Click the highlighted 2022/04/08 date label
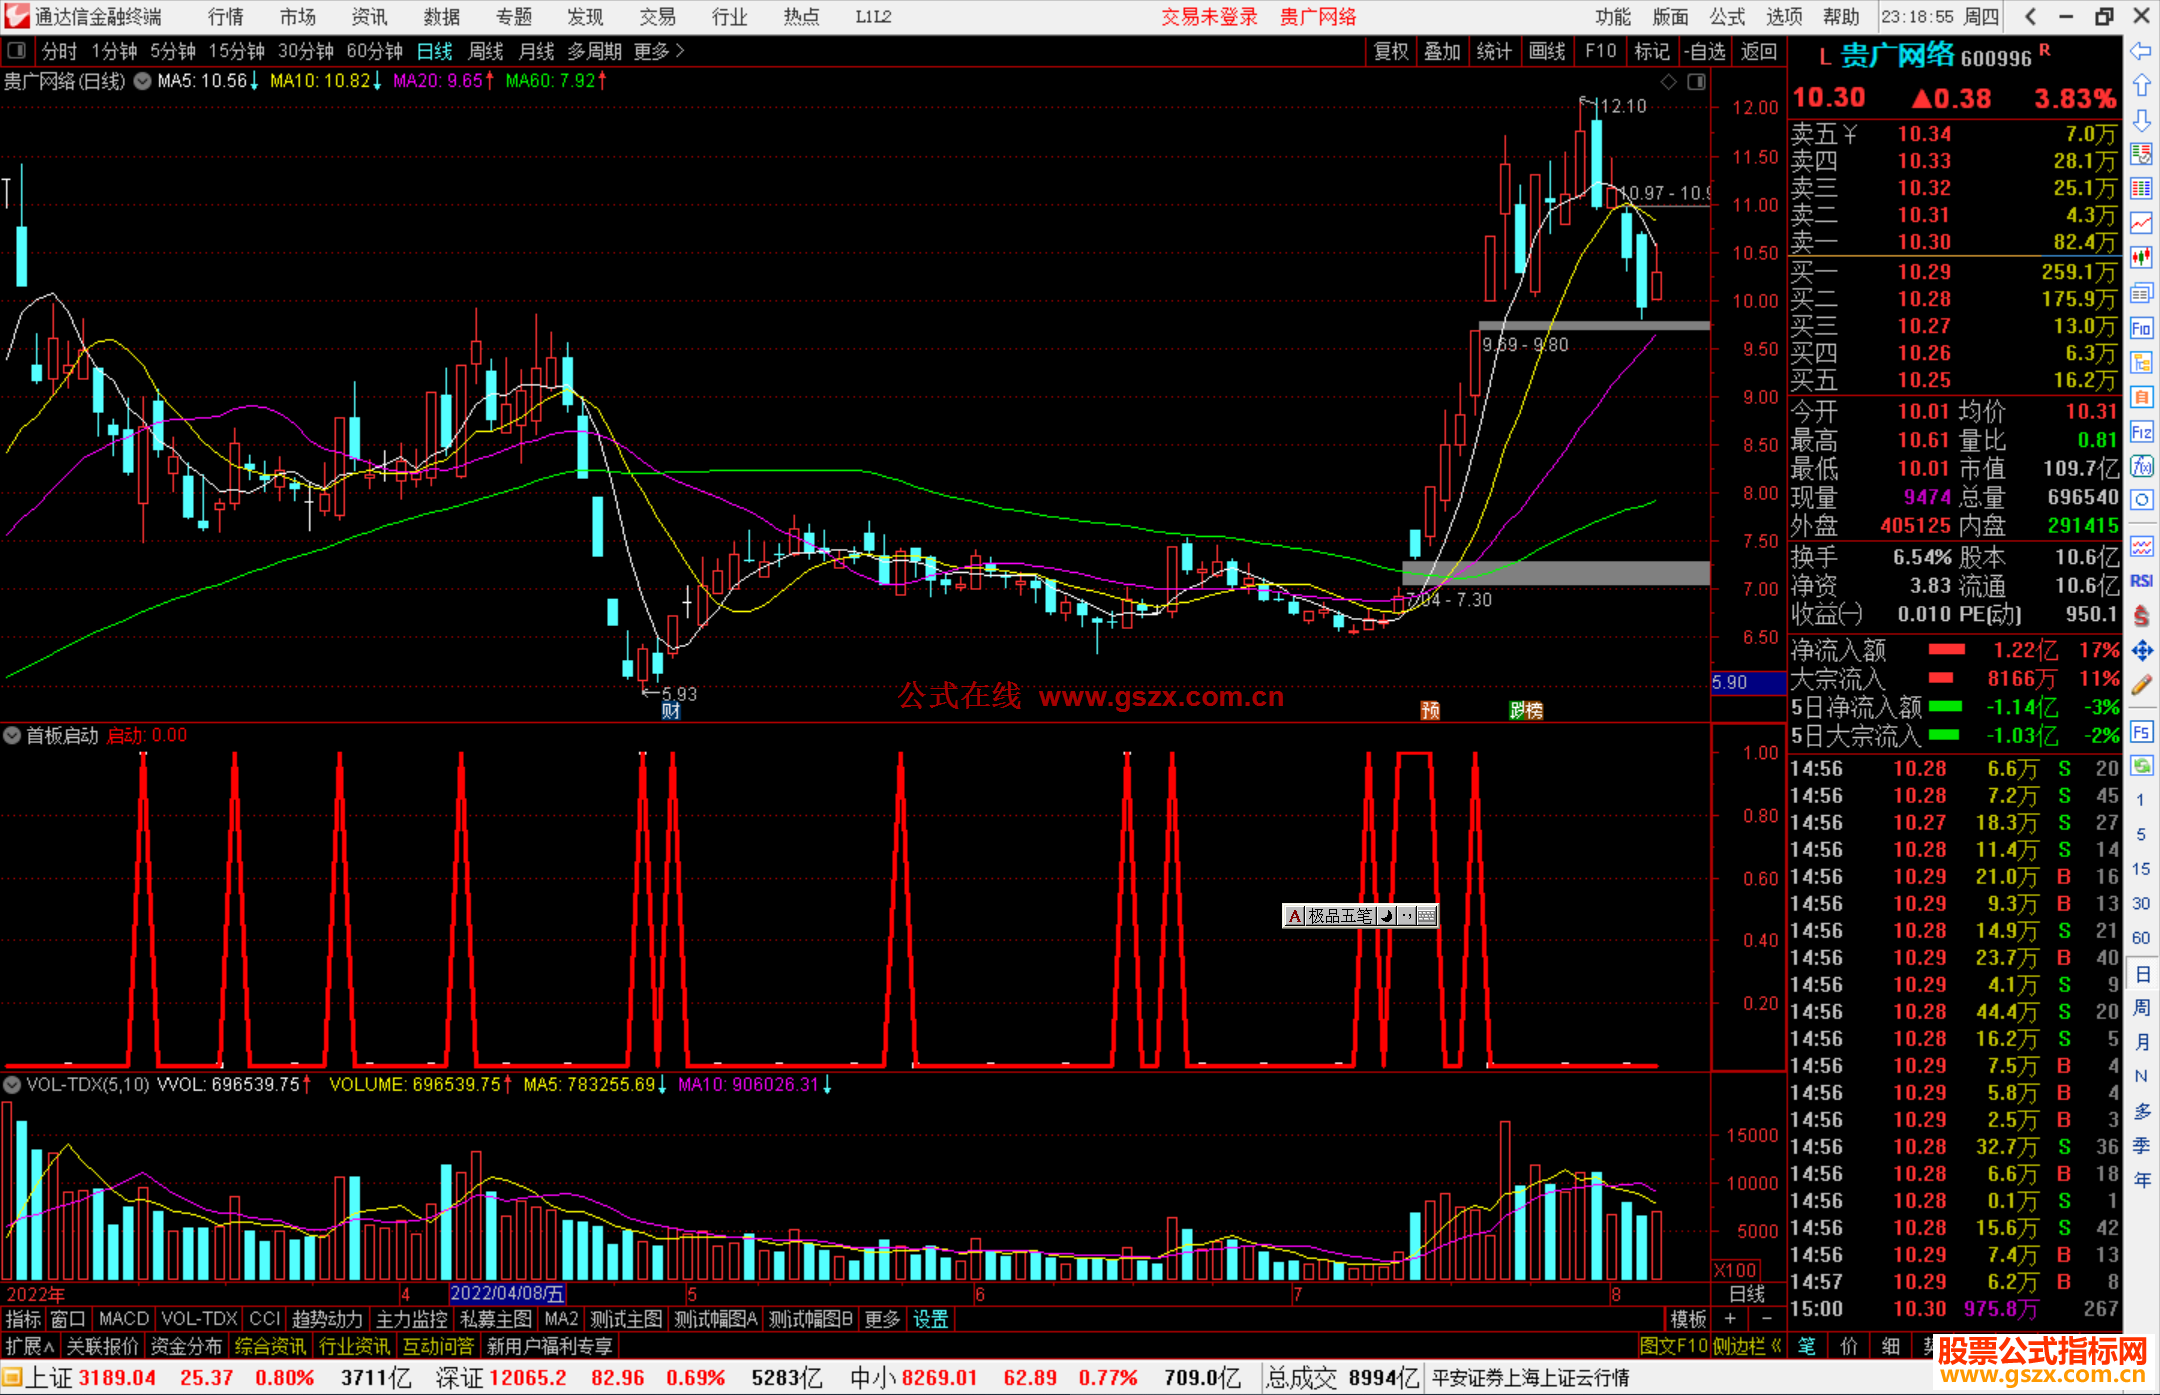 tap(507, 1293)
